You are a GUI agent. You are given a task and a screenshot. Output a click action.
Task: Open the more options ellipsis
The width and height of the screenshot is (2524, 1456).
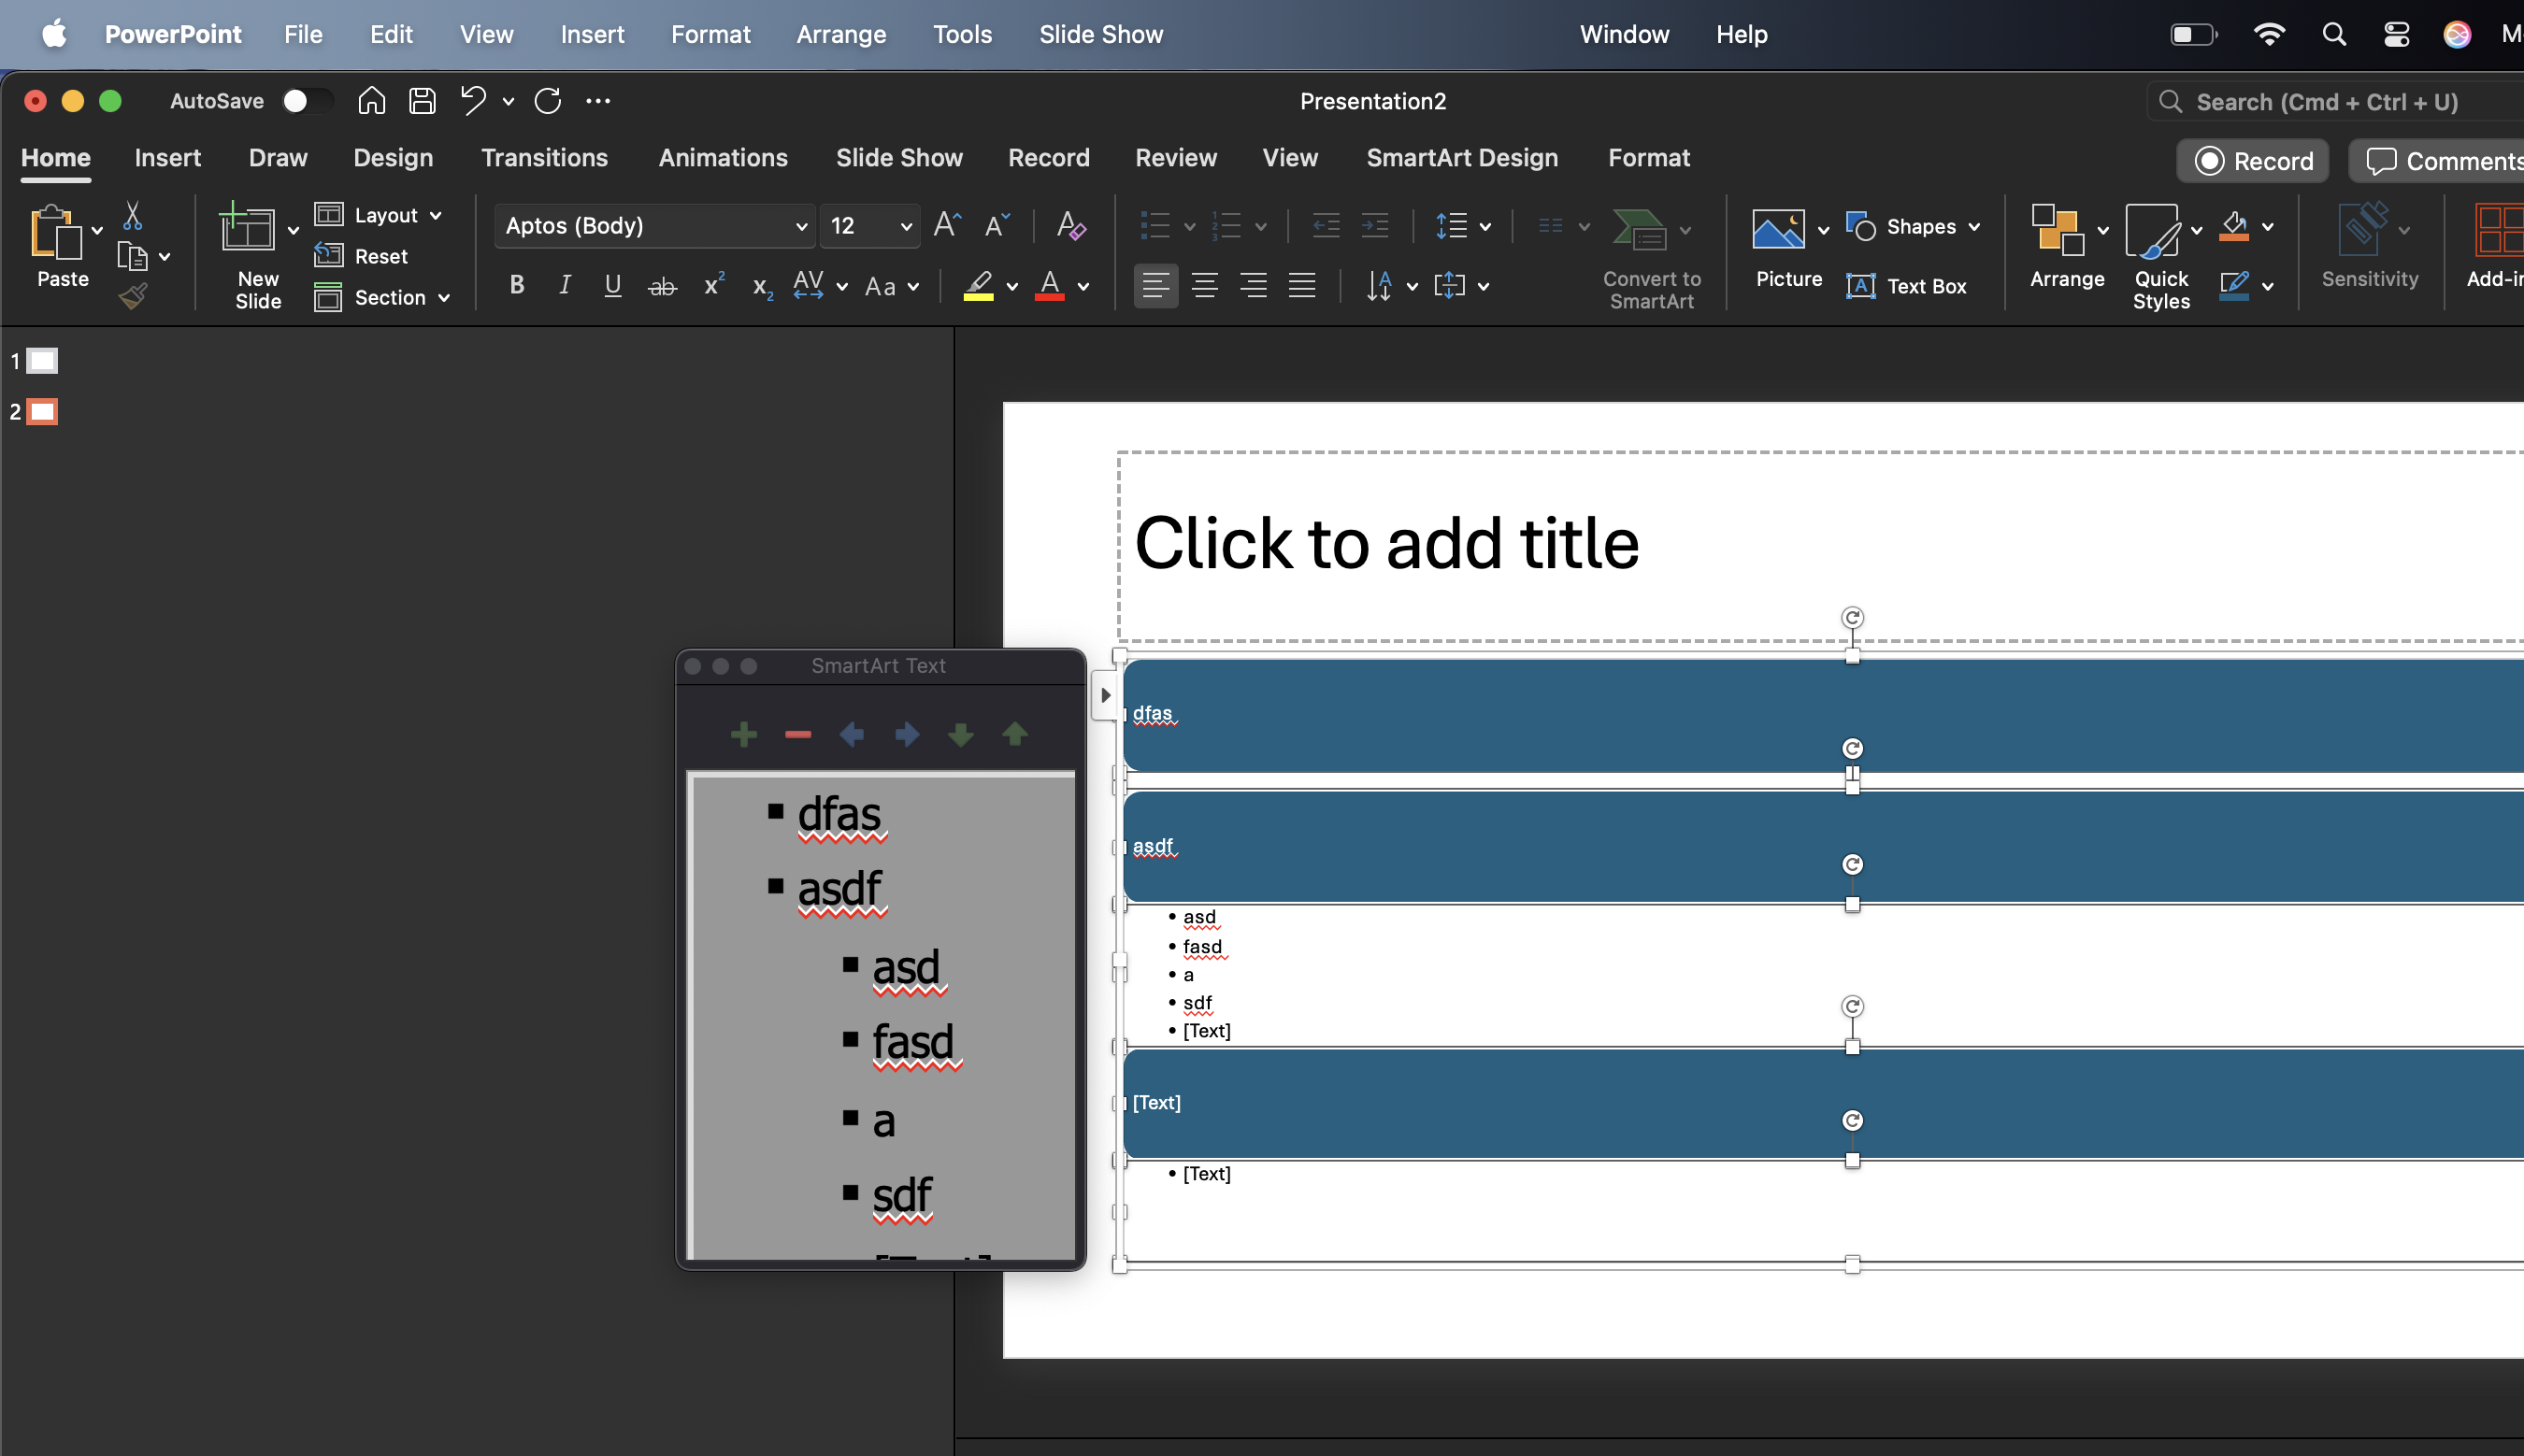[x=598, y=101]
